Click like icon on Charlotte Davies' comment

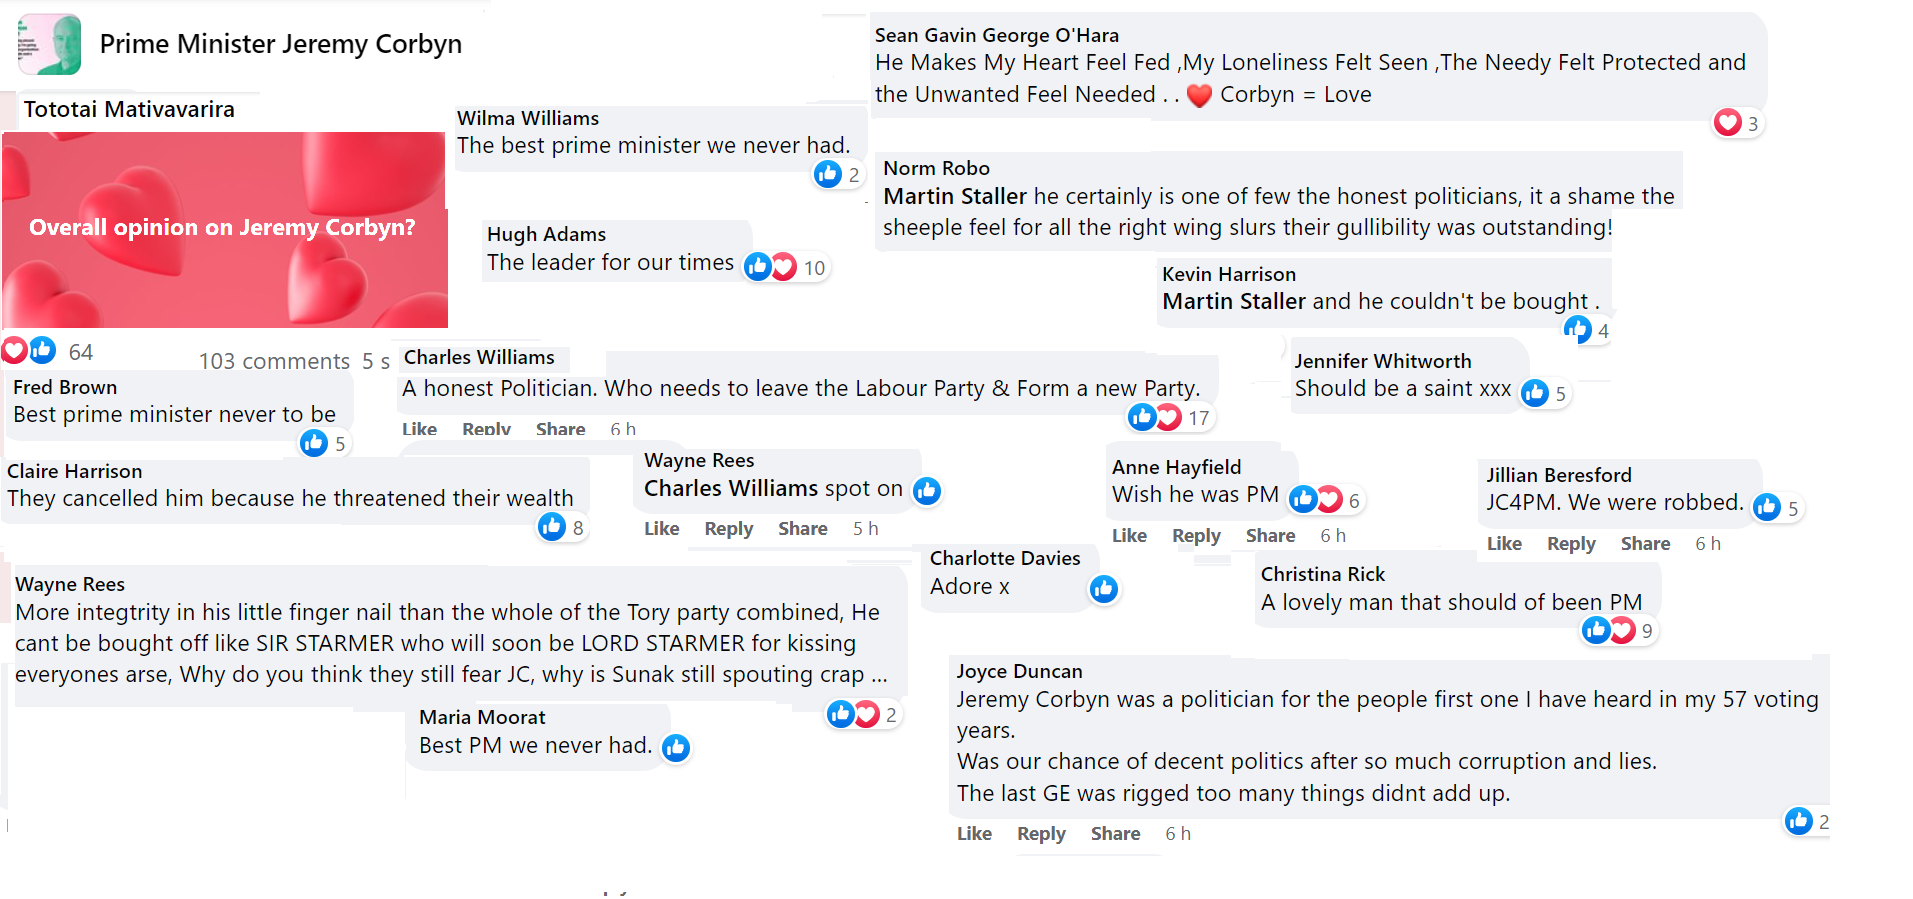[x=1104, y=589]
